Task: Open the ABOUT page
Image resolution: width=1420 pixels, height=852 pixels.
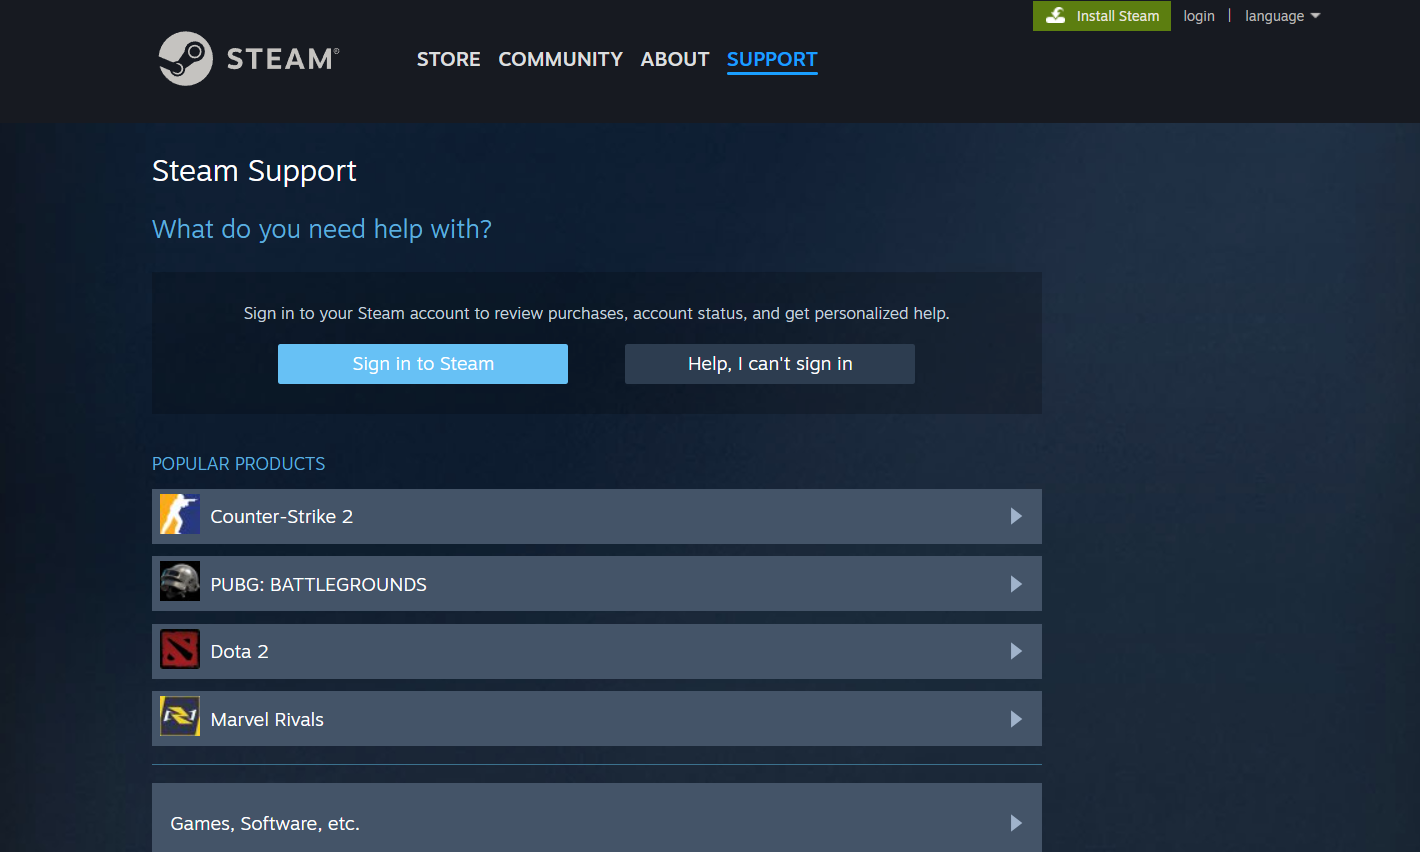Action: (x=675, y=59)
